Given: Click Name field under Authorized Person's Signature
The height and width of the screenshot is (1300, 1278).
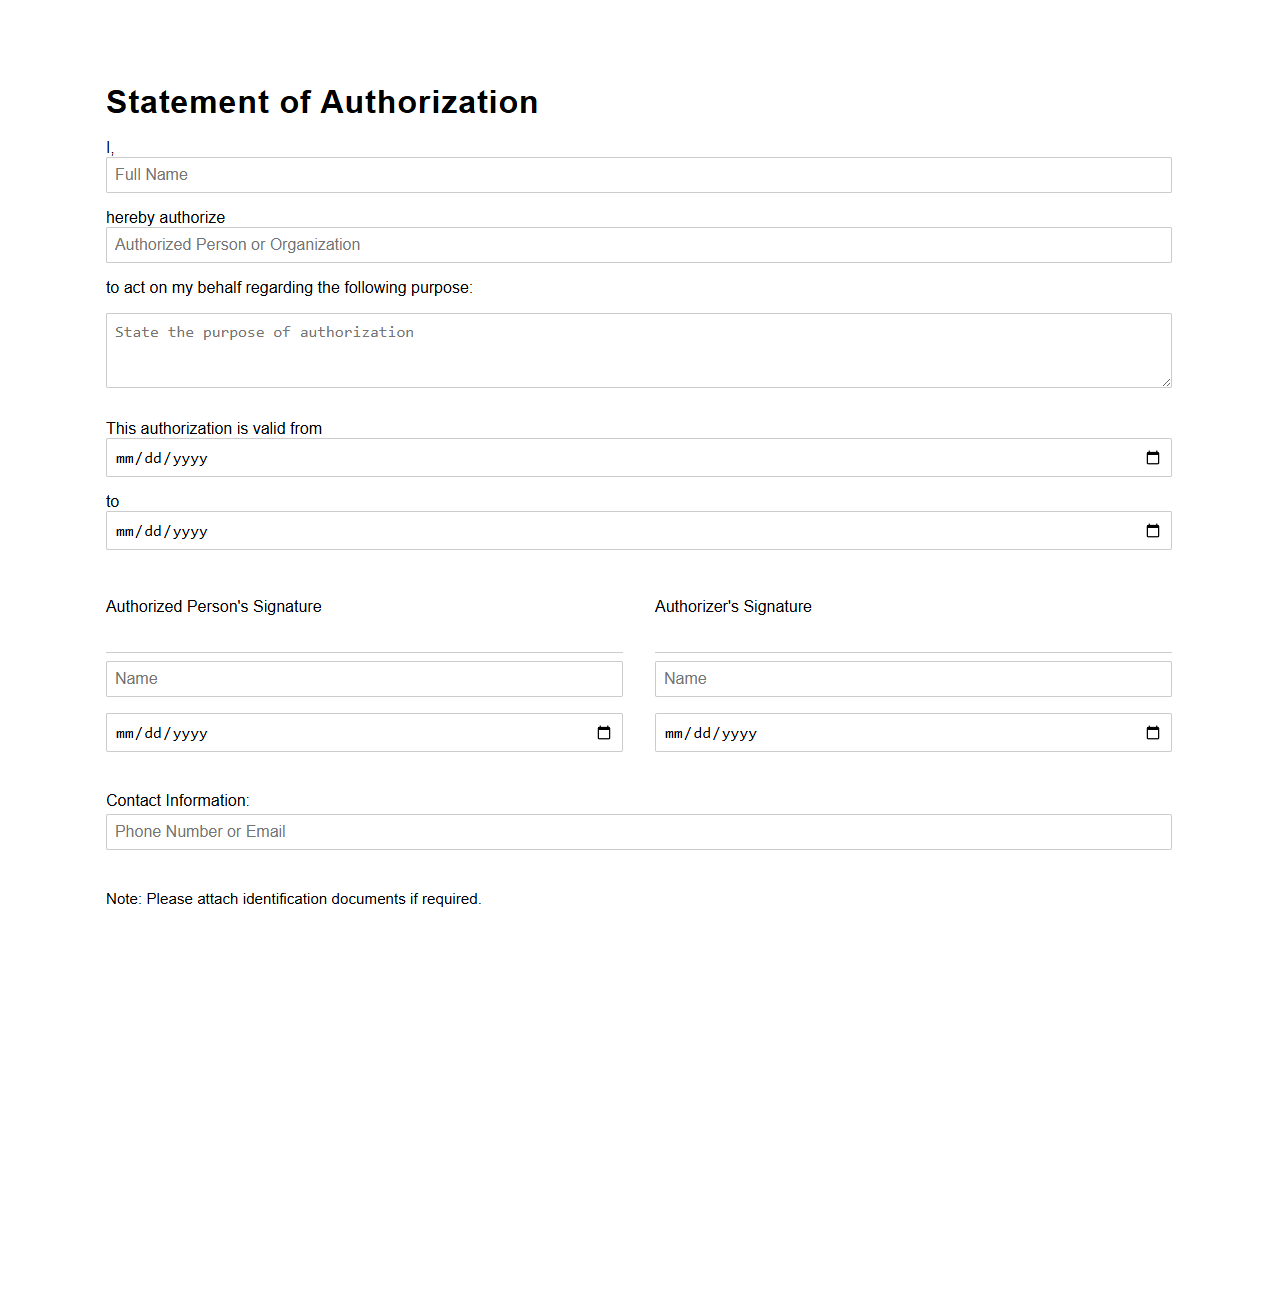Looking at the screenshot, I should (364, 678).
